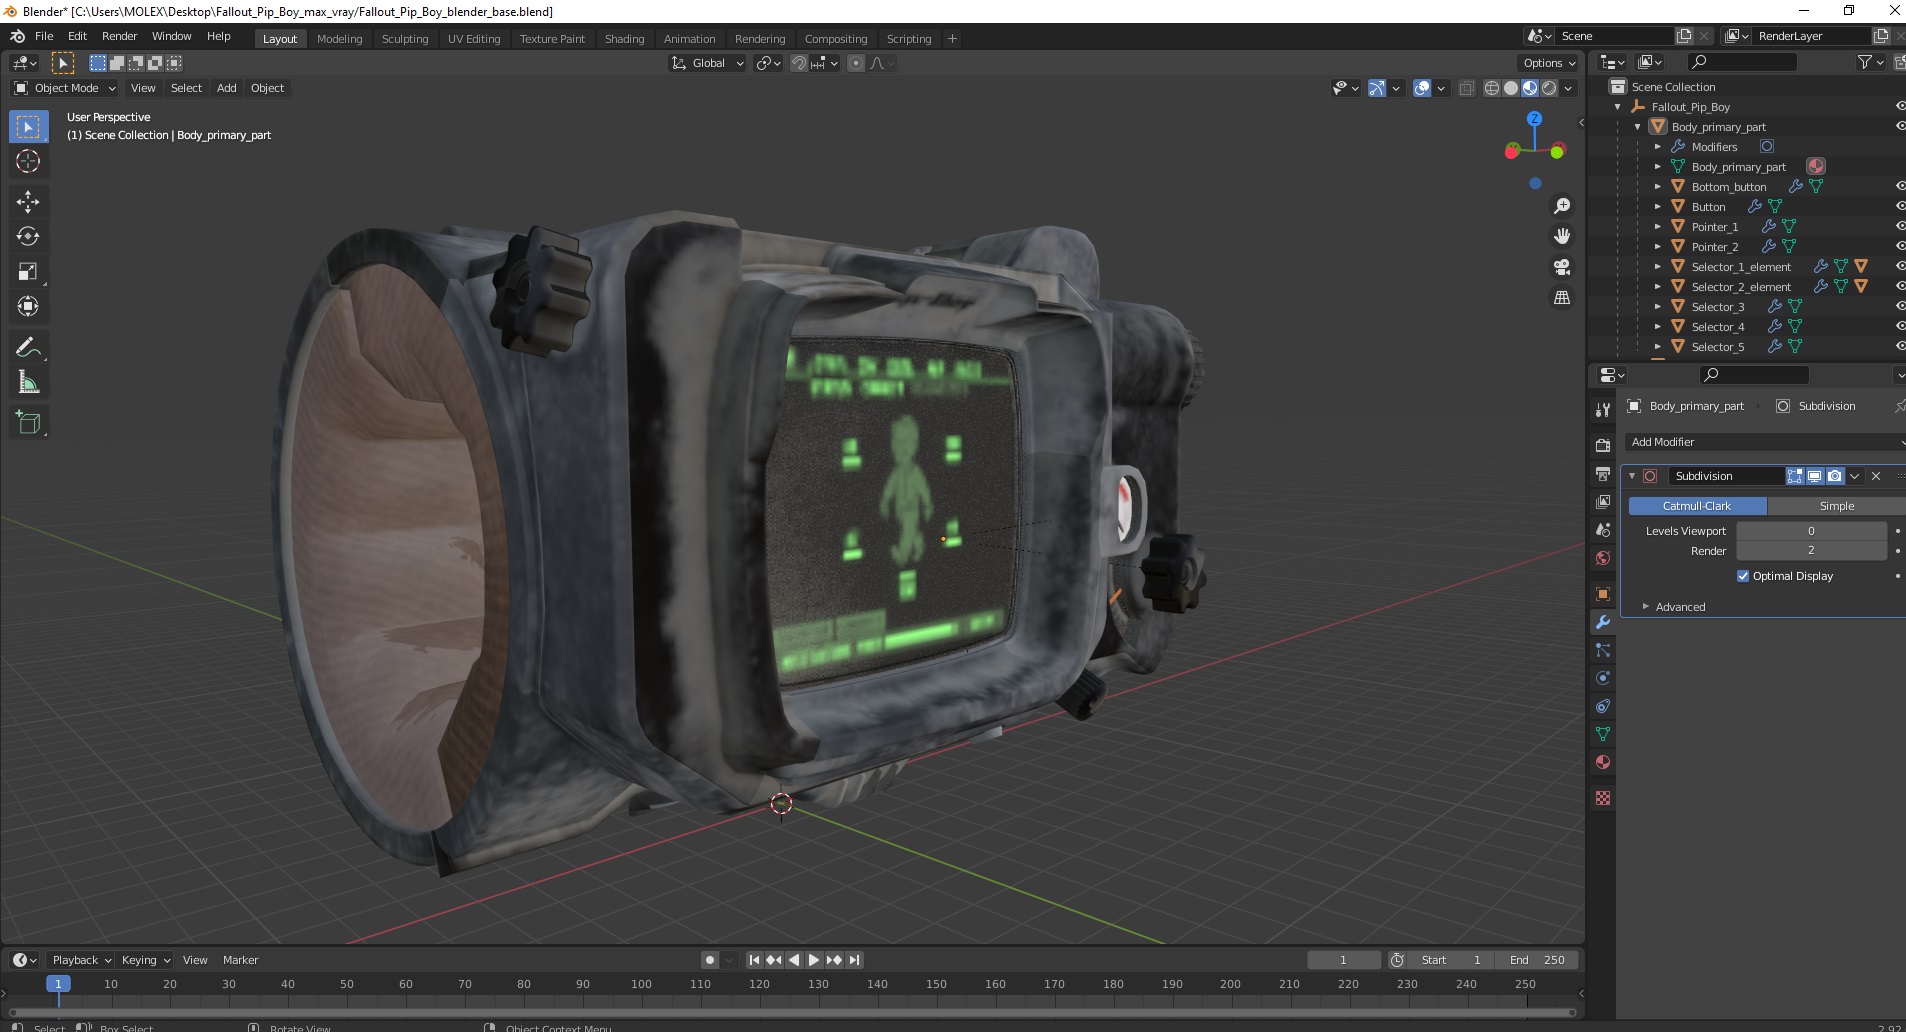Image resolution: width=1906 pixels, height=1032 pixels.
Task: Click the Levels Viewport value field
Action: click(x=1811, y=531)
